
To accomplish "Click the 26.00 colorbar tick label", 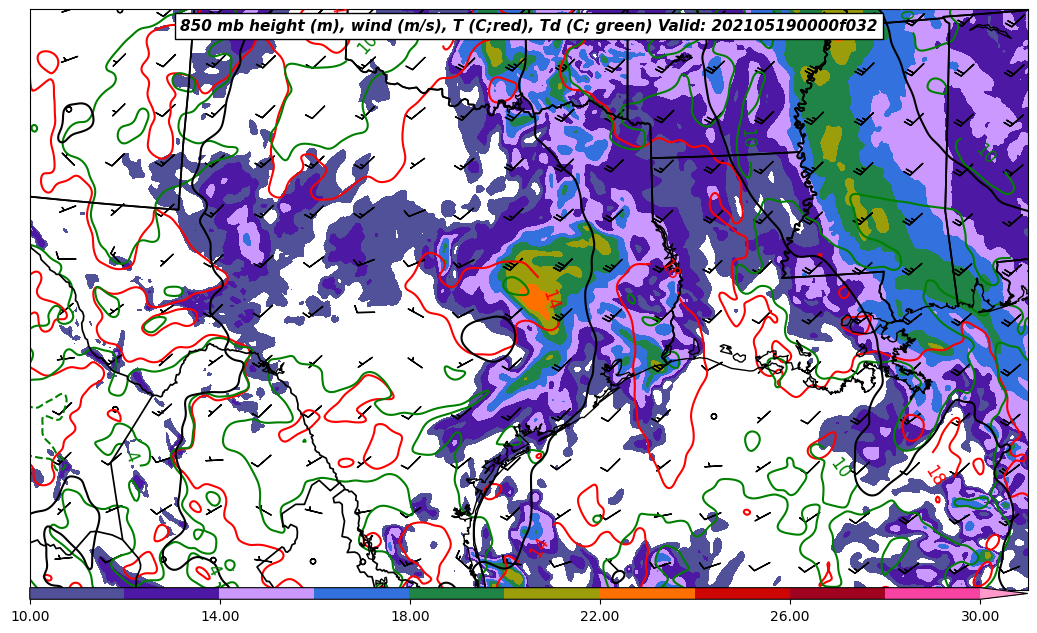I will pos(790,616).
